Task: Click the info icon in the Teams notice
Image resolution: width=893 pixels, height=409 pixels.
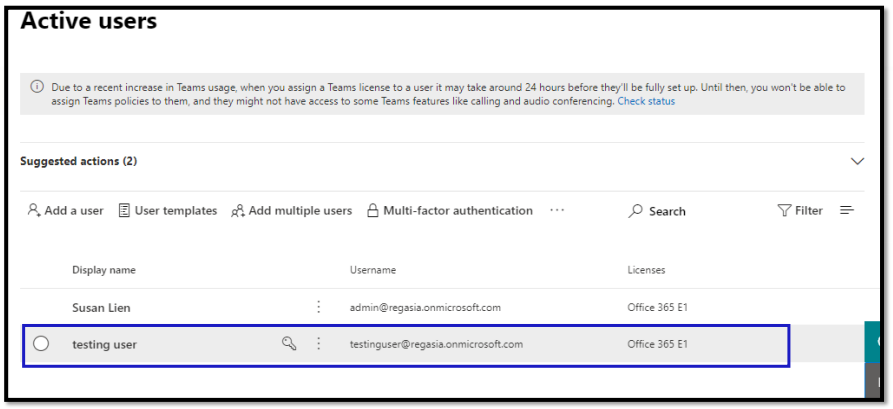Action: pyautogui.click(x=36, y=87)
